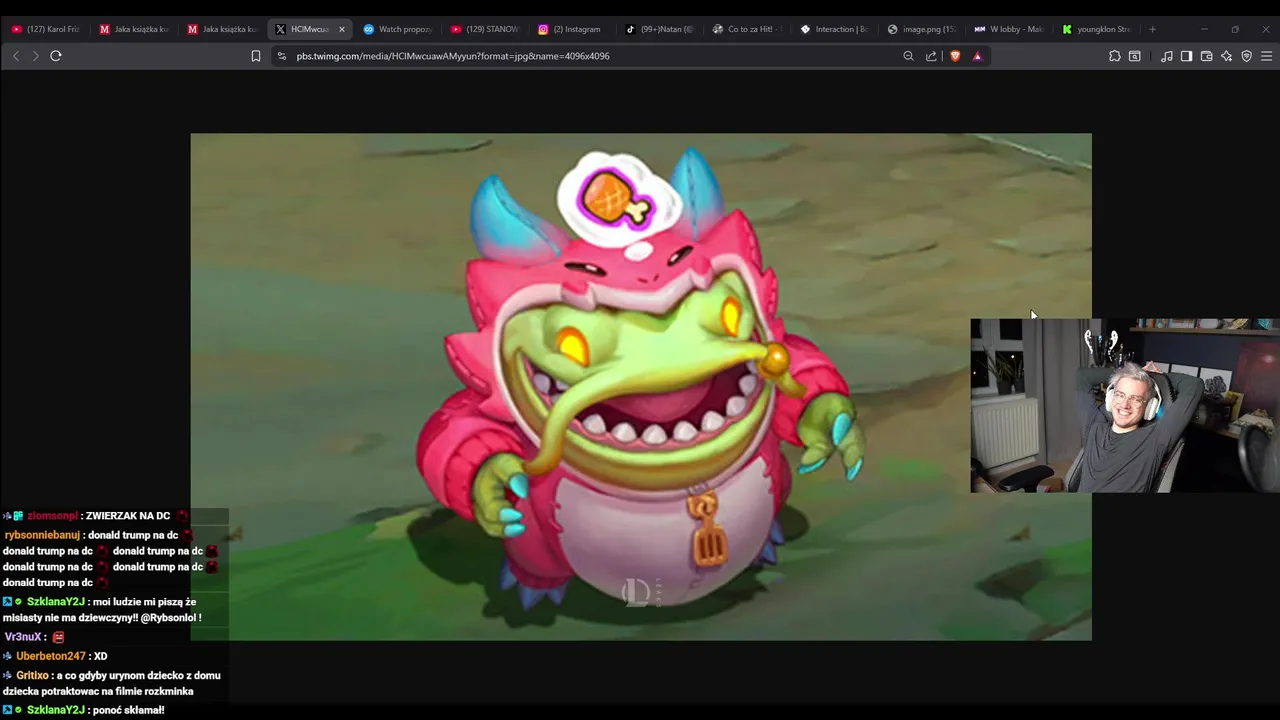
Task: Open Brave VPN shield icon
Action: (x=1246, y=56)
